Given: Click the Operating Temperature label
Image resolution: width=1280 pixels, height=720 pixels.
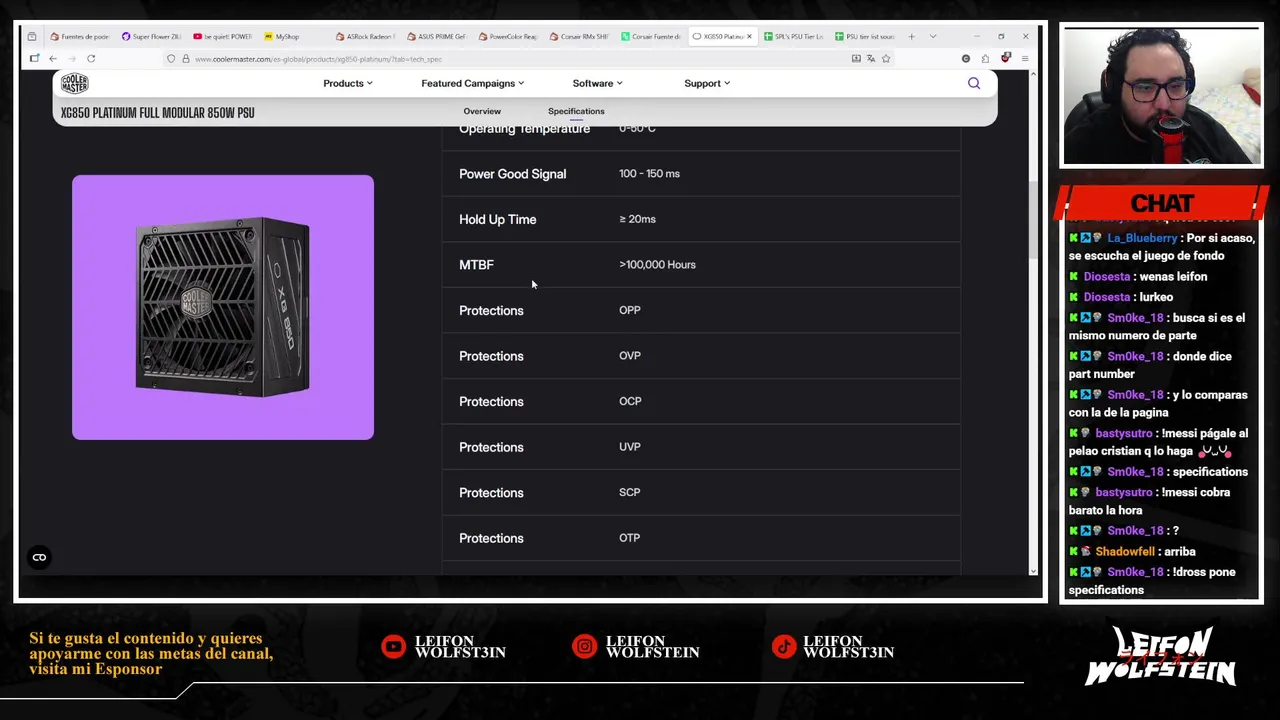Looking at the screenshot, I should click(x=524, y=129).
